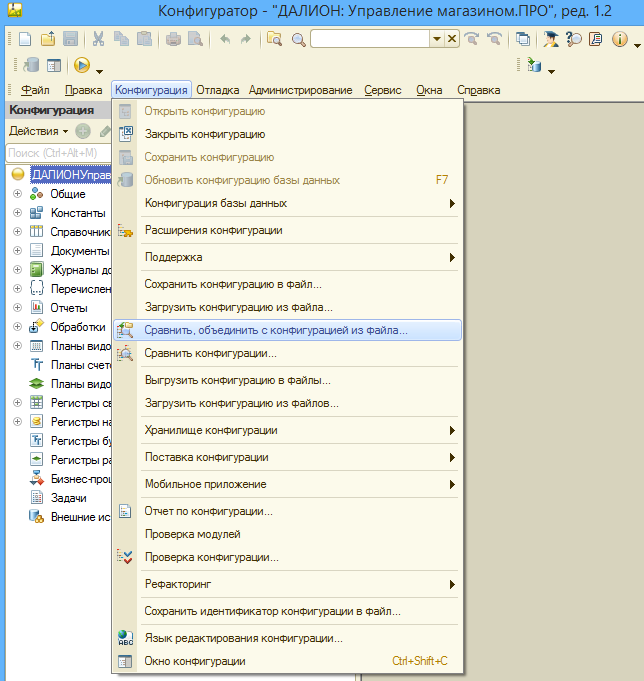Expand the Справочники tree node
The height and width of the screenshot is (681, 644).
(x=17, y=231)
